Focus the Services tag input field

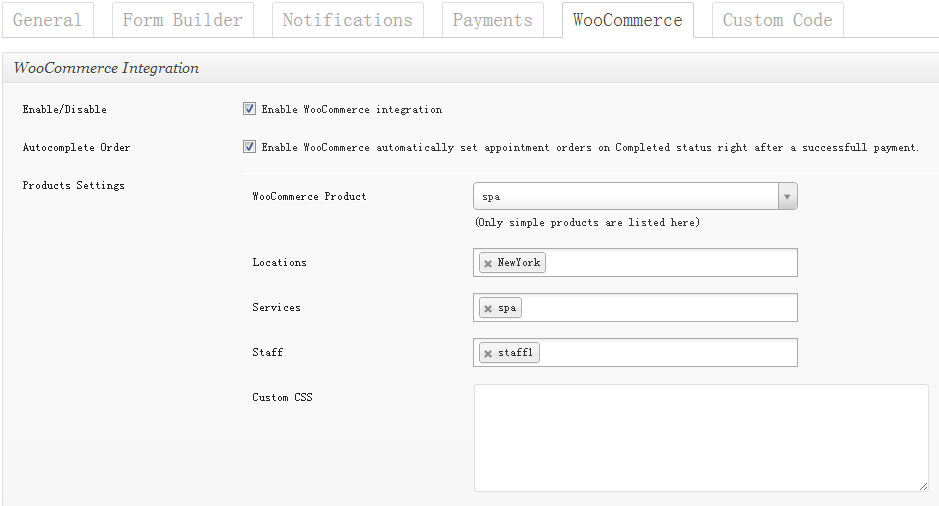(x=660, y=308)
